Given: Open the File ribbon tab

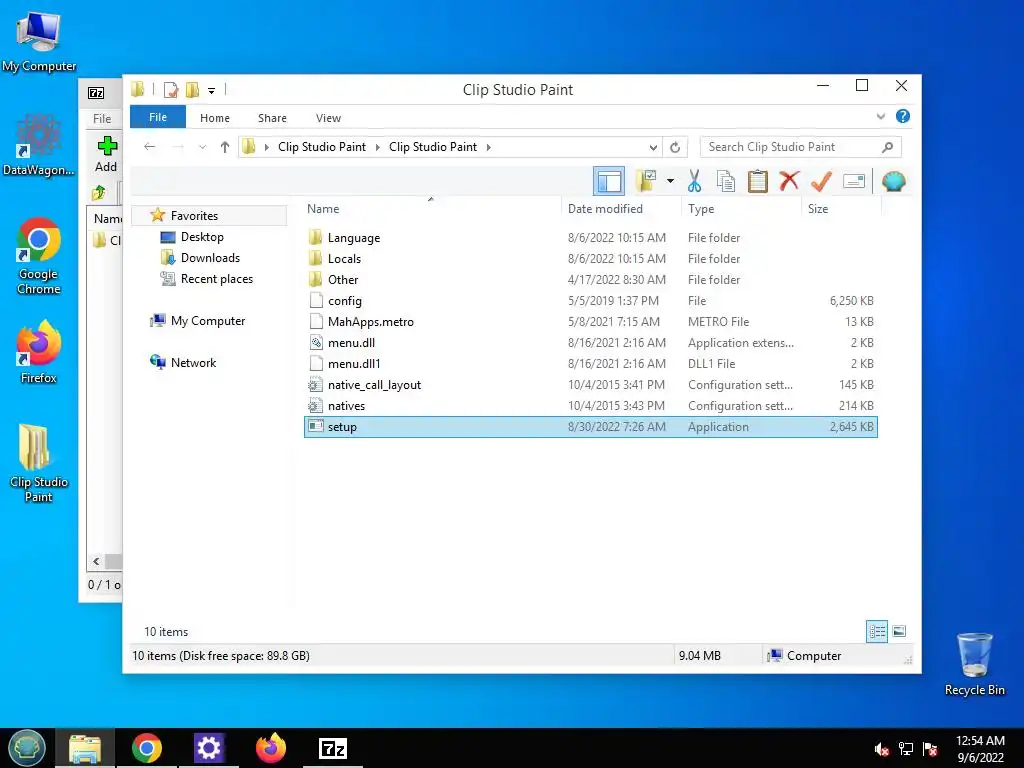Looking at the screenshot, I should 158,117.
